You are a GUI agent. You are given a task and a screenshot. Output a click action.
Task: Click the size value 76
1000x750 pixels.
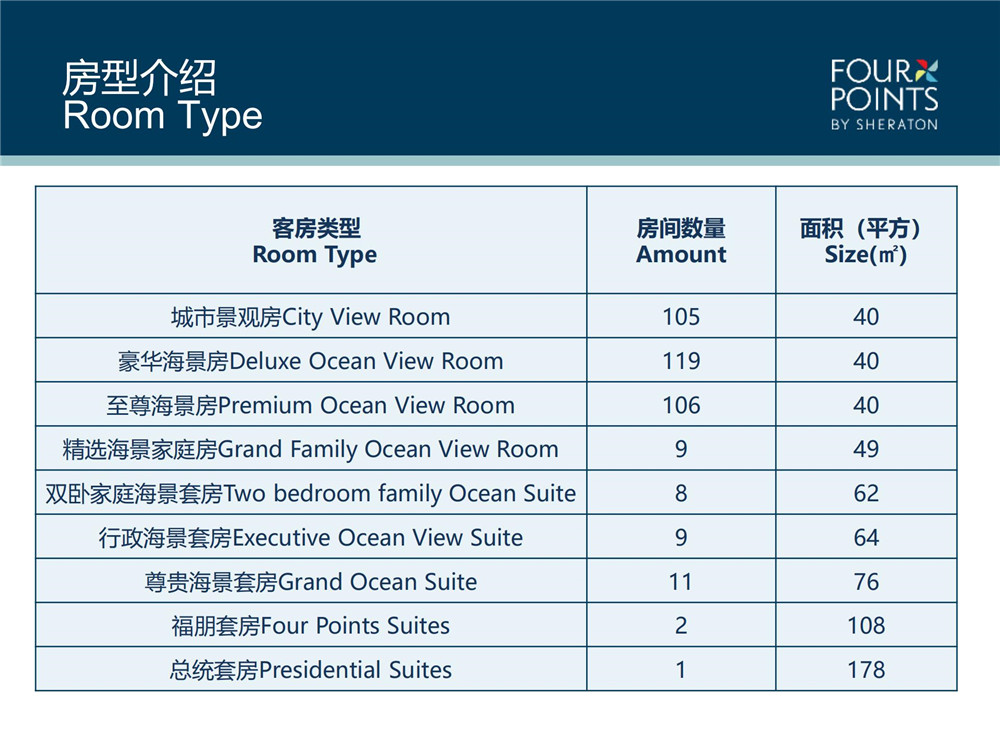[866, 582]
